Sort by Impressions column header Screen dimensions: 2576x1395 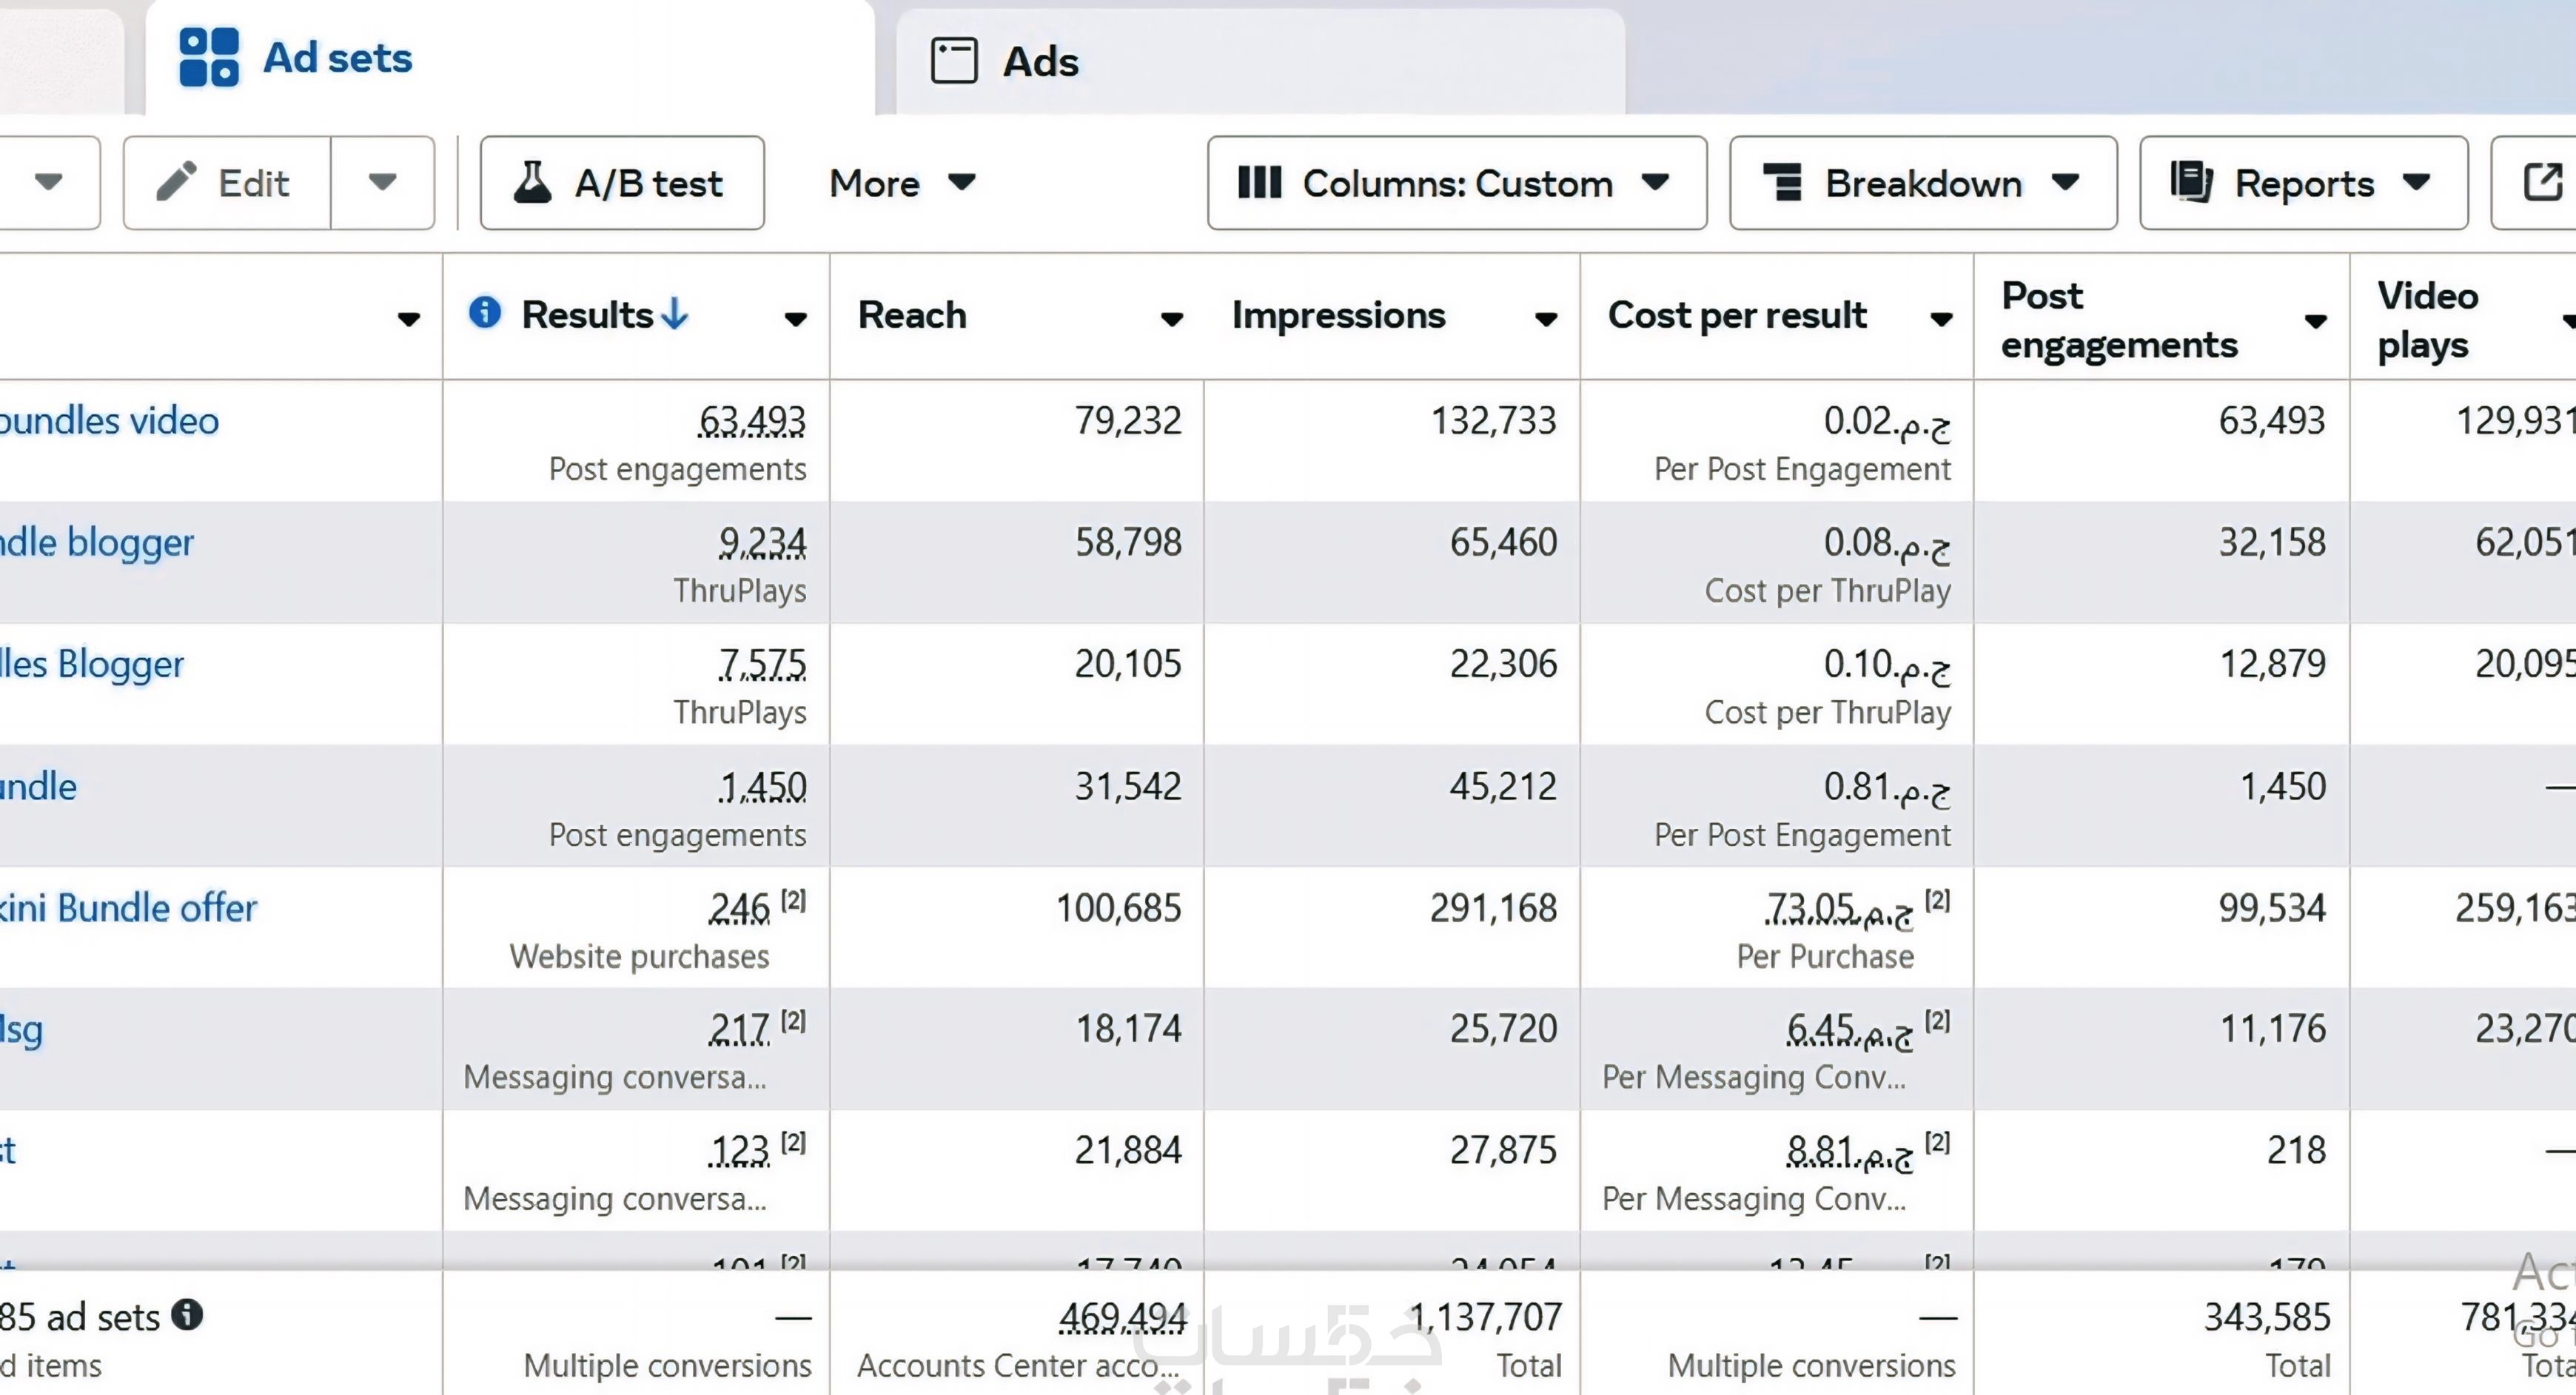[1338, 315]
